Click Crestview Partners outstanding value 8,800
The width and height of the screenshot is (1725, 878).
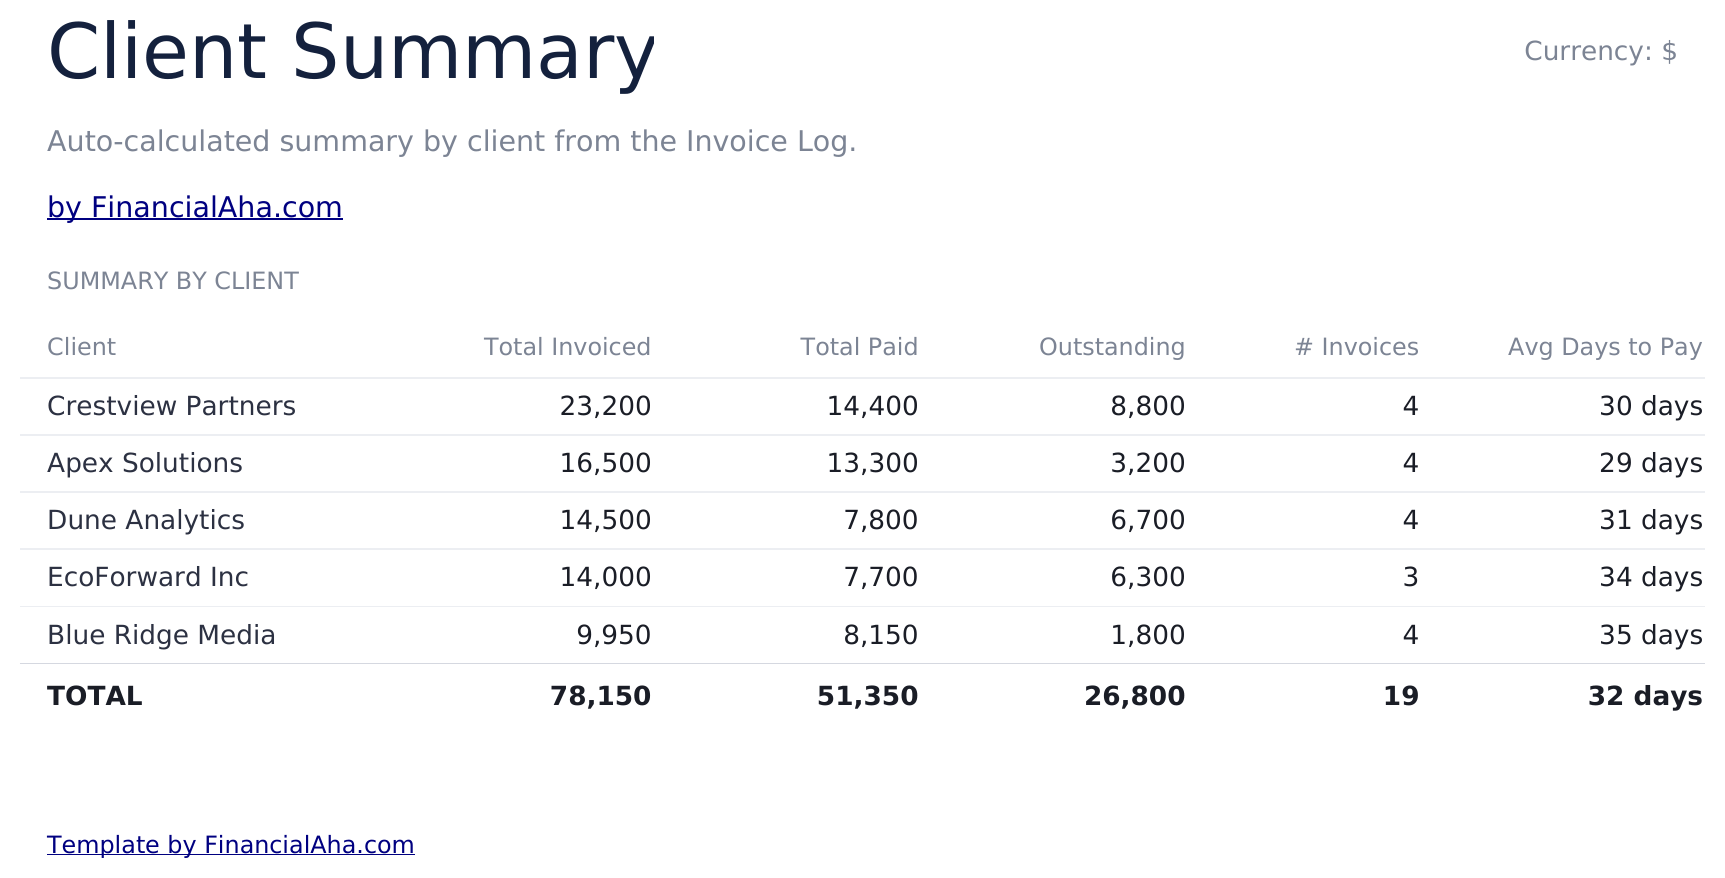pyautogui.click(x=1148, y=406)
